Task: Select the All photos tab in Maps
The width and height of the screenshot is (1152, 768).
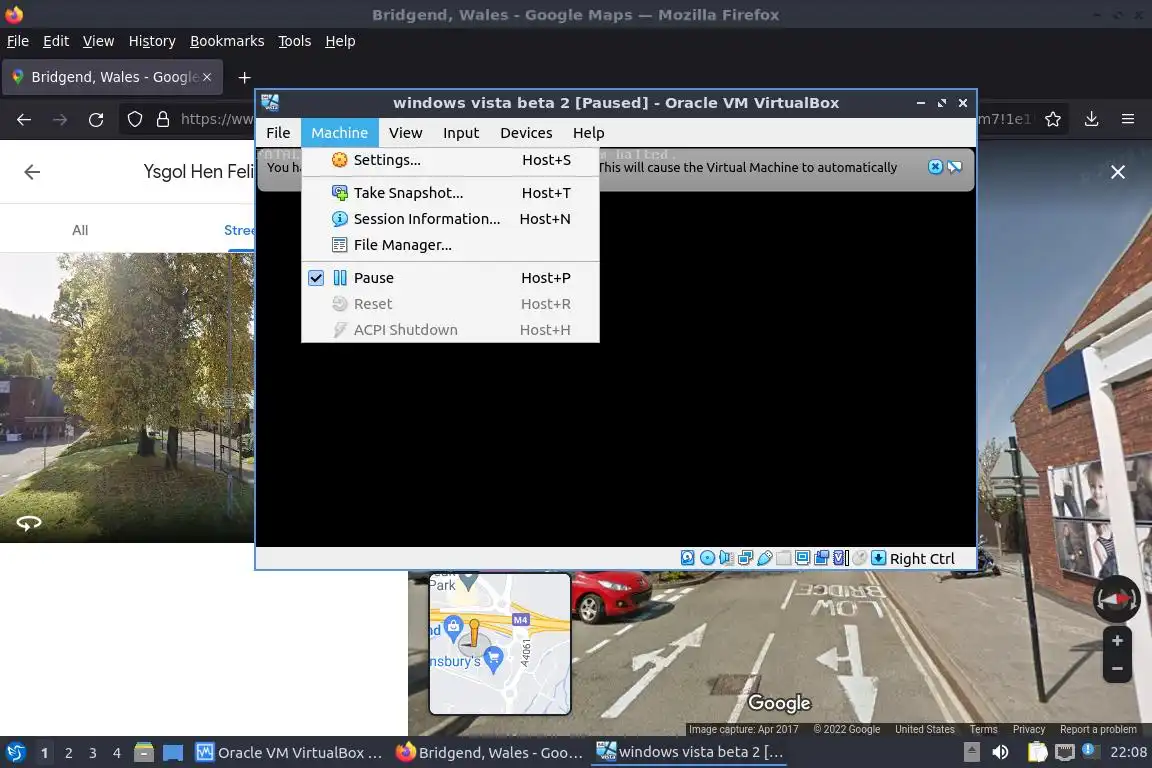Action: 80,230
